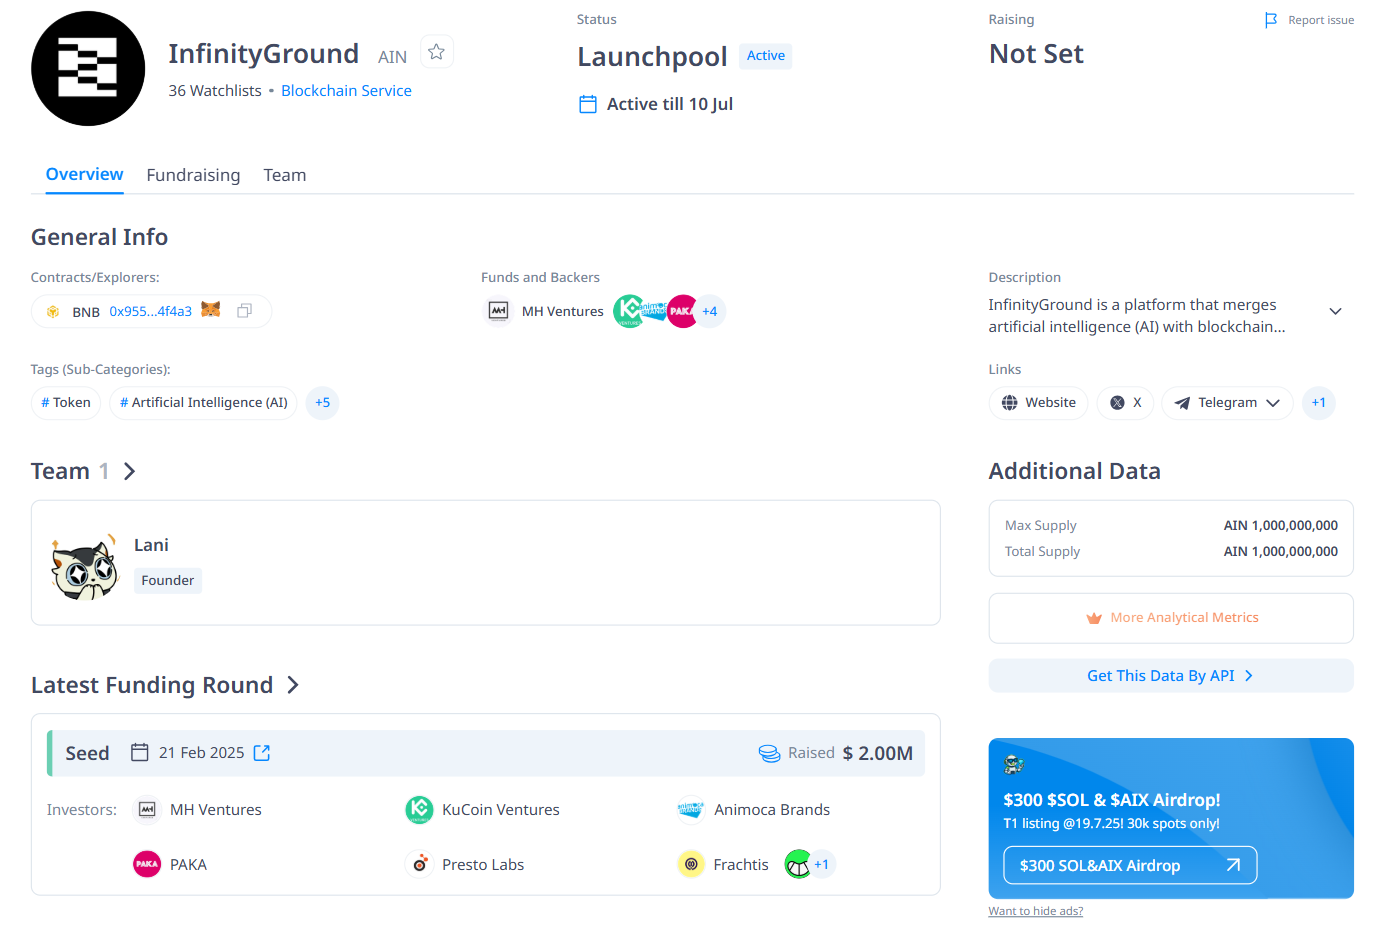Click the calendar icon beside Active till 10 Jul
Image resolution: width=1383 pixels, height=929 pixels.
tap(588, 104)
